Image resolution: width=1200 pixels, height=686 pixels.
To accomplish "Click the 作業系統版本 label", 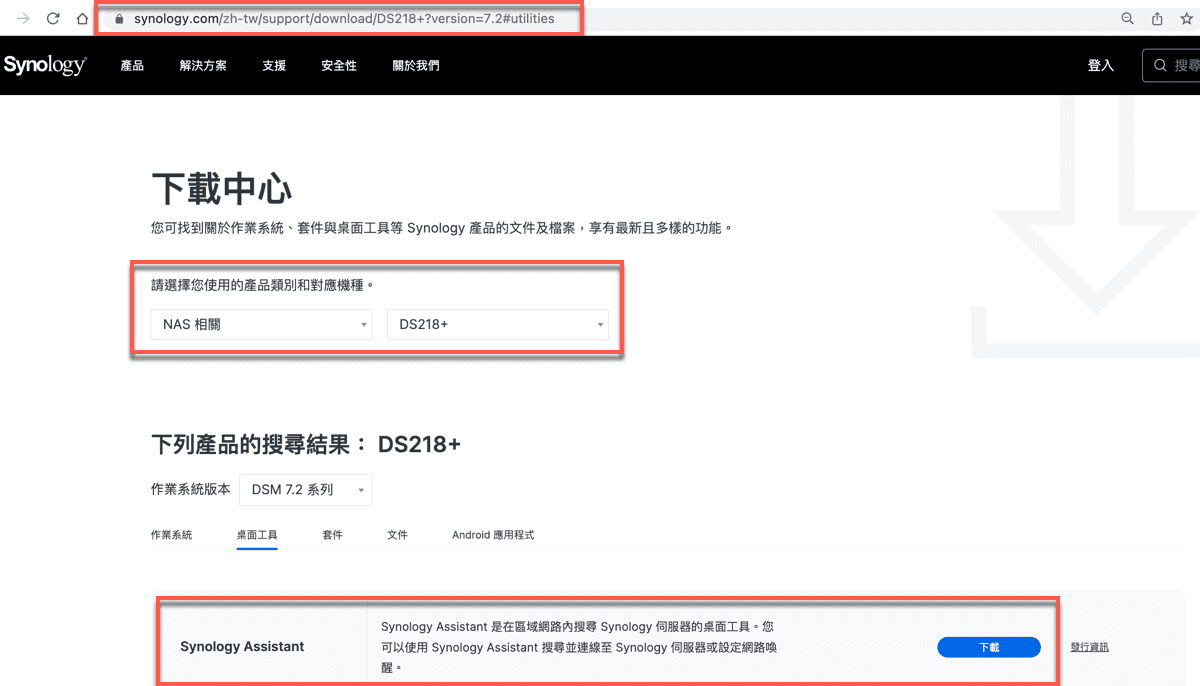I will (190, 489).
